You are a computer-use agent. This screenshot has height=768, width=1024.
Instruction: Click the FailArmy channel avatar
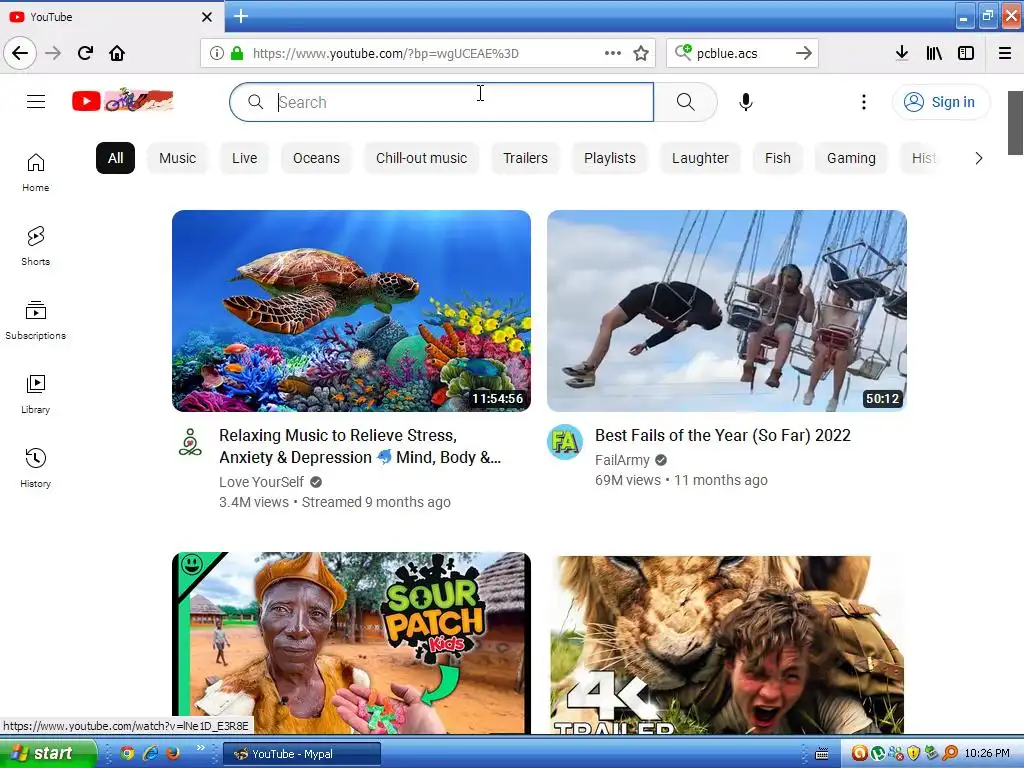[565, 442]
